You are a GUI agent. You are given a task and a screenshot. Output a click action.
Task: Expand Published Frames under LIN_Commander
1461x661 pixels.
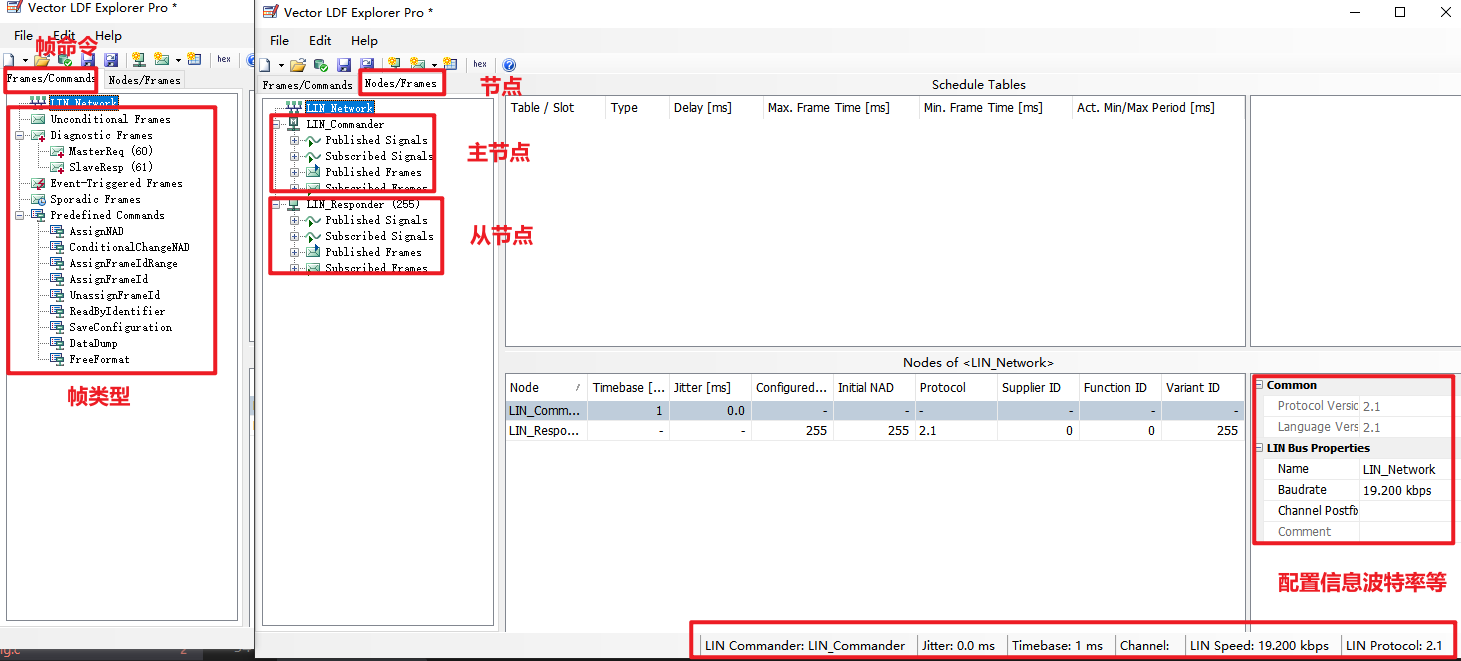coord(294,172)
